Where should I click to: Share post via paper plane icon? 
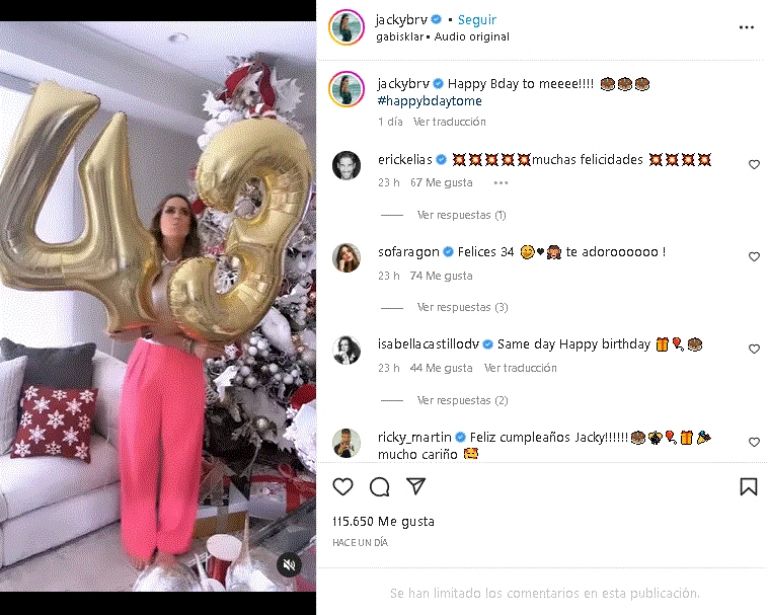[x=416, y=487]
